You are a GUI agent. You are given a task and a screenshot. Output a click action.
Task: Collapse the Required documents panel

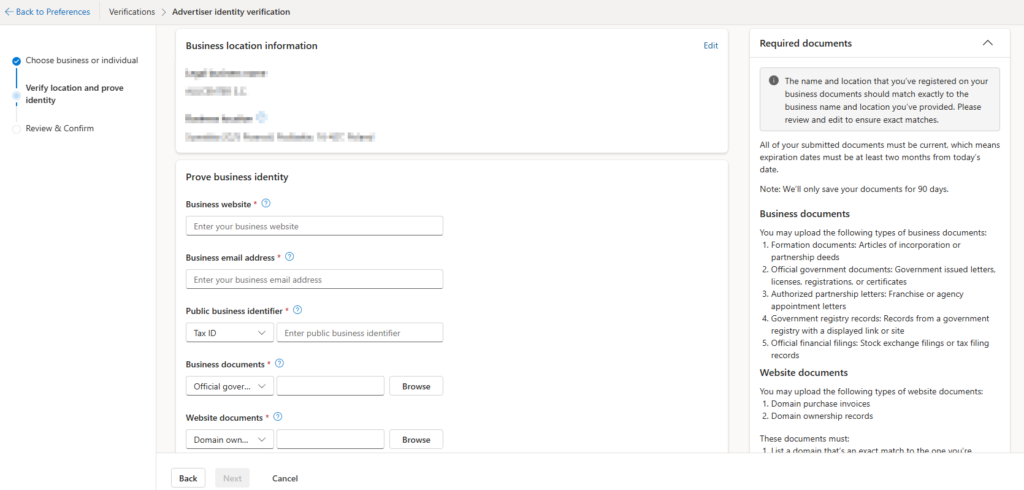coord(987,43)
